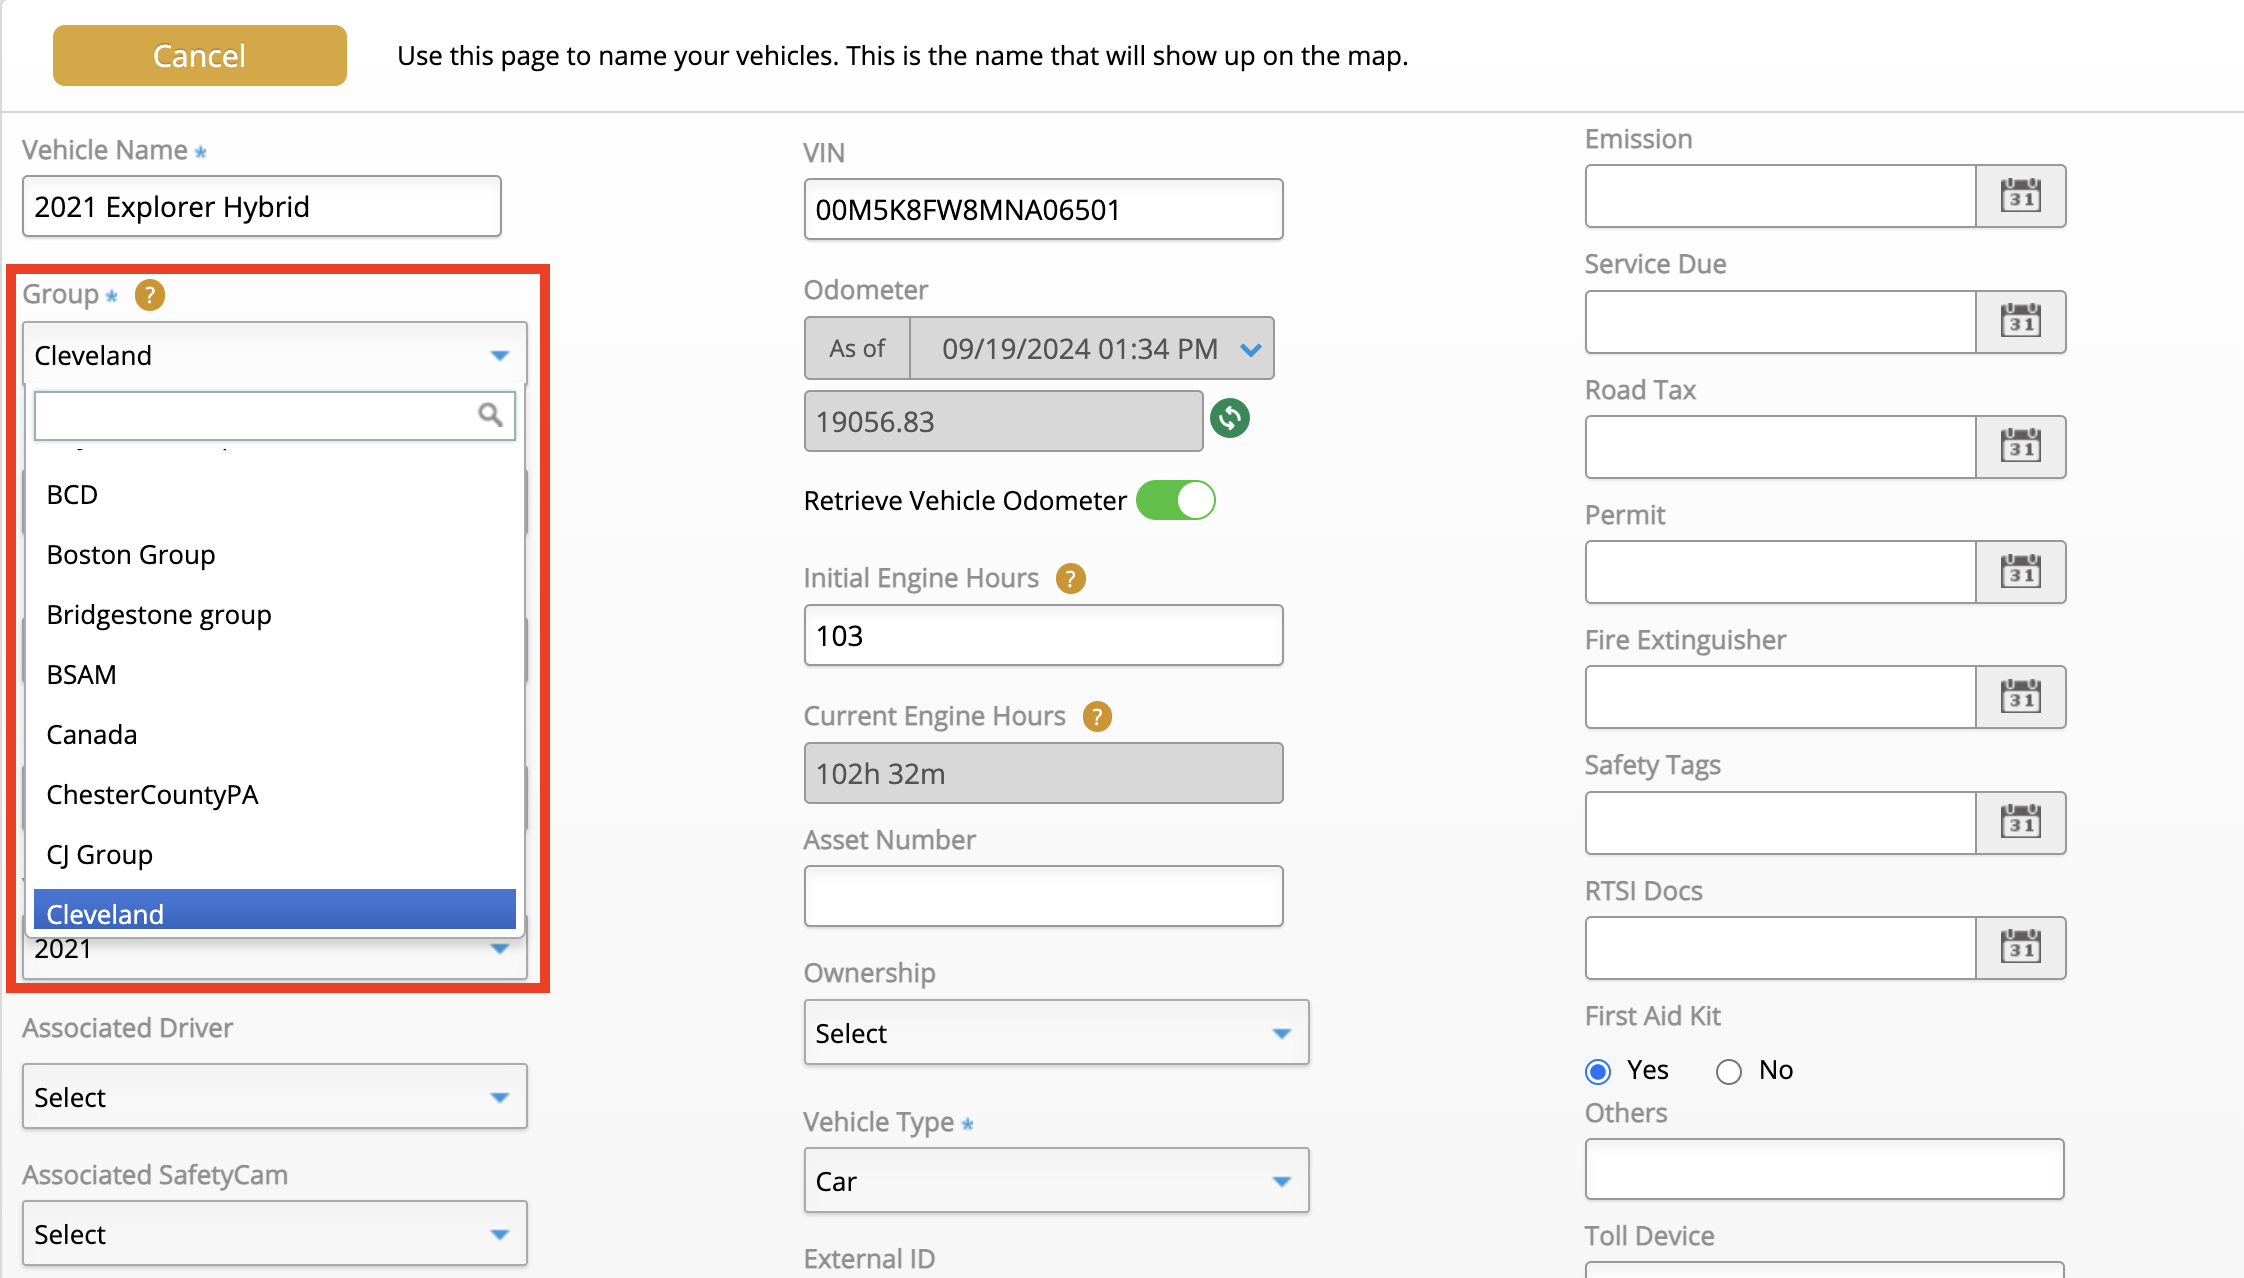Select No for First Aid Kit

[1729, 1072]
